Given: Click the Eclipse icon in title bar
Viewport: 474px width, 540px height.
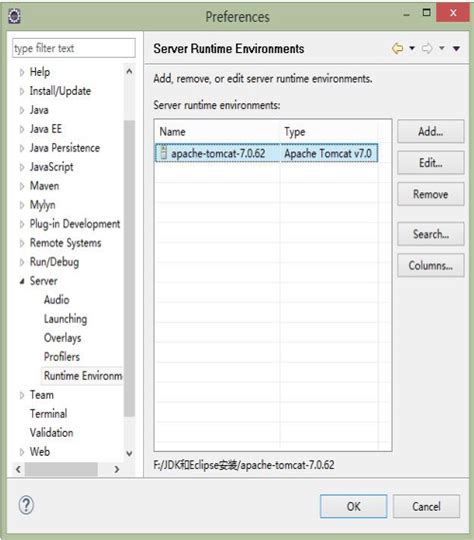Looking at the screenshot, I should tap(14, 16).
